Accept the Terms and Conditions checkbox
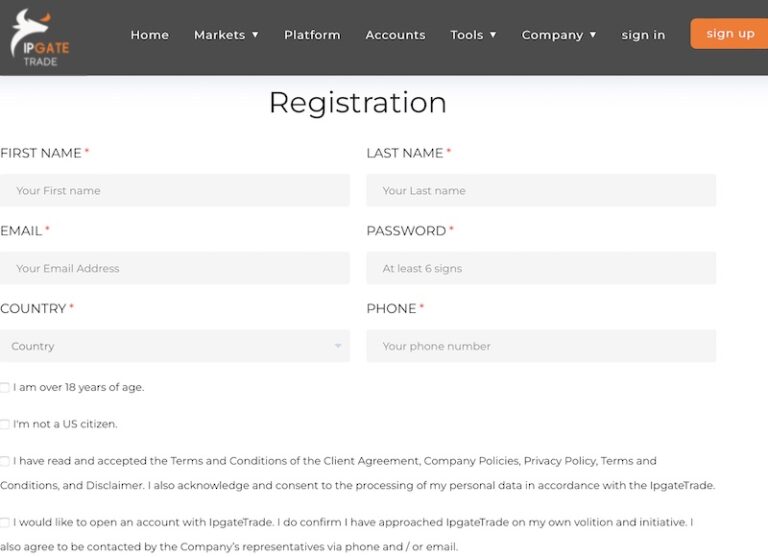The image size is (768, 557). 4,461
